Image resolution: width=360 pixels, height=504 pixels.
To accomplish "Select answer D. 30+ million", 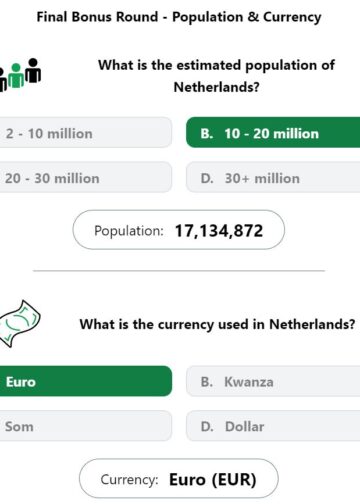I will pos(273,177).
